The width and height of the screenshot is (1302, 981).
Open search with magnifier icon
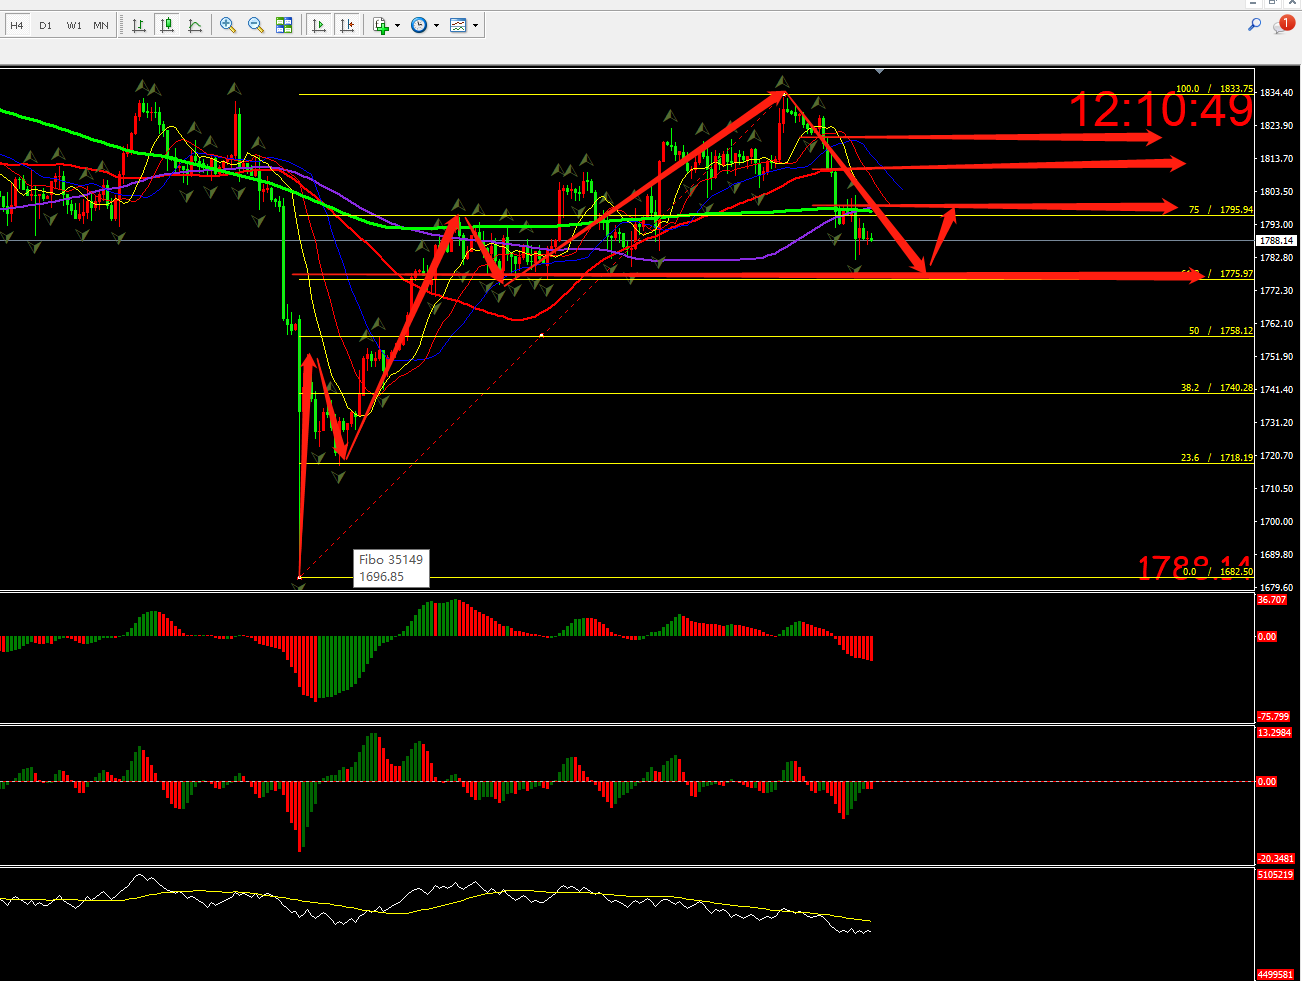pos(1254,25)
